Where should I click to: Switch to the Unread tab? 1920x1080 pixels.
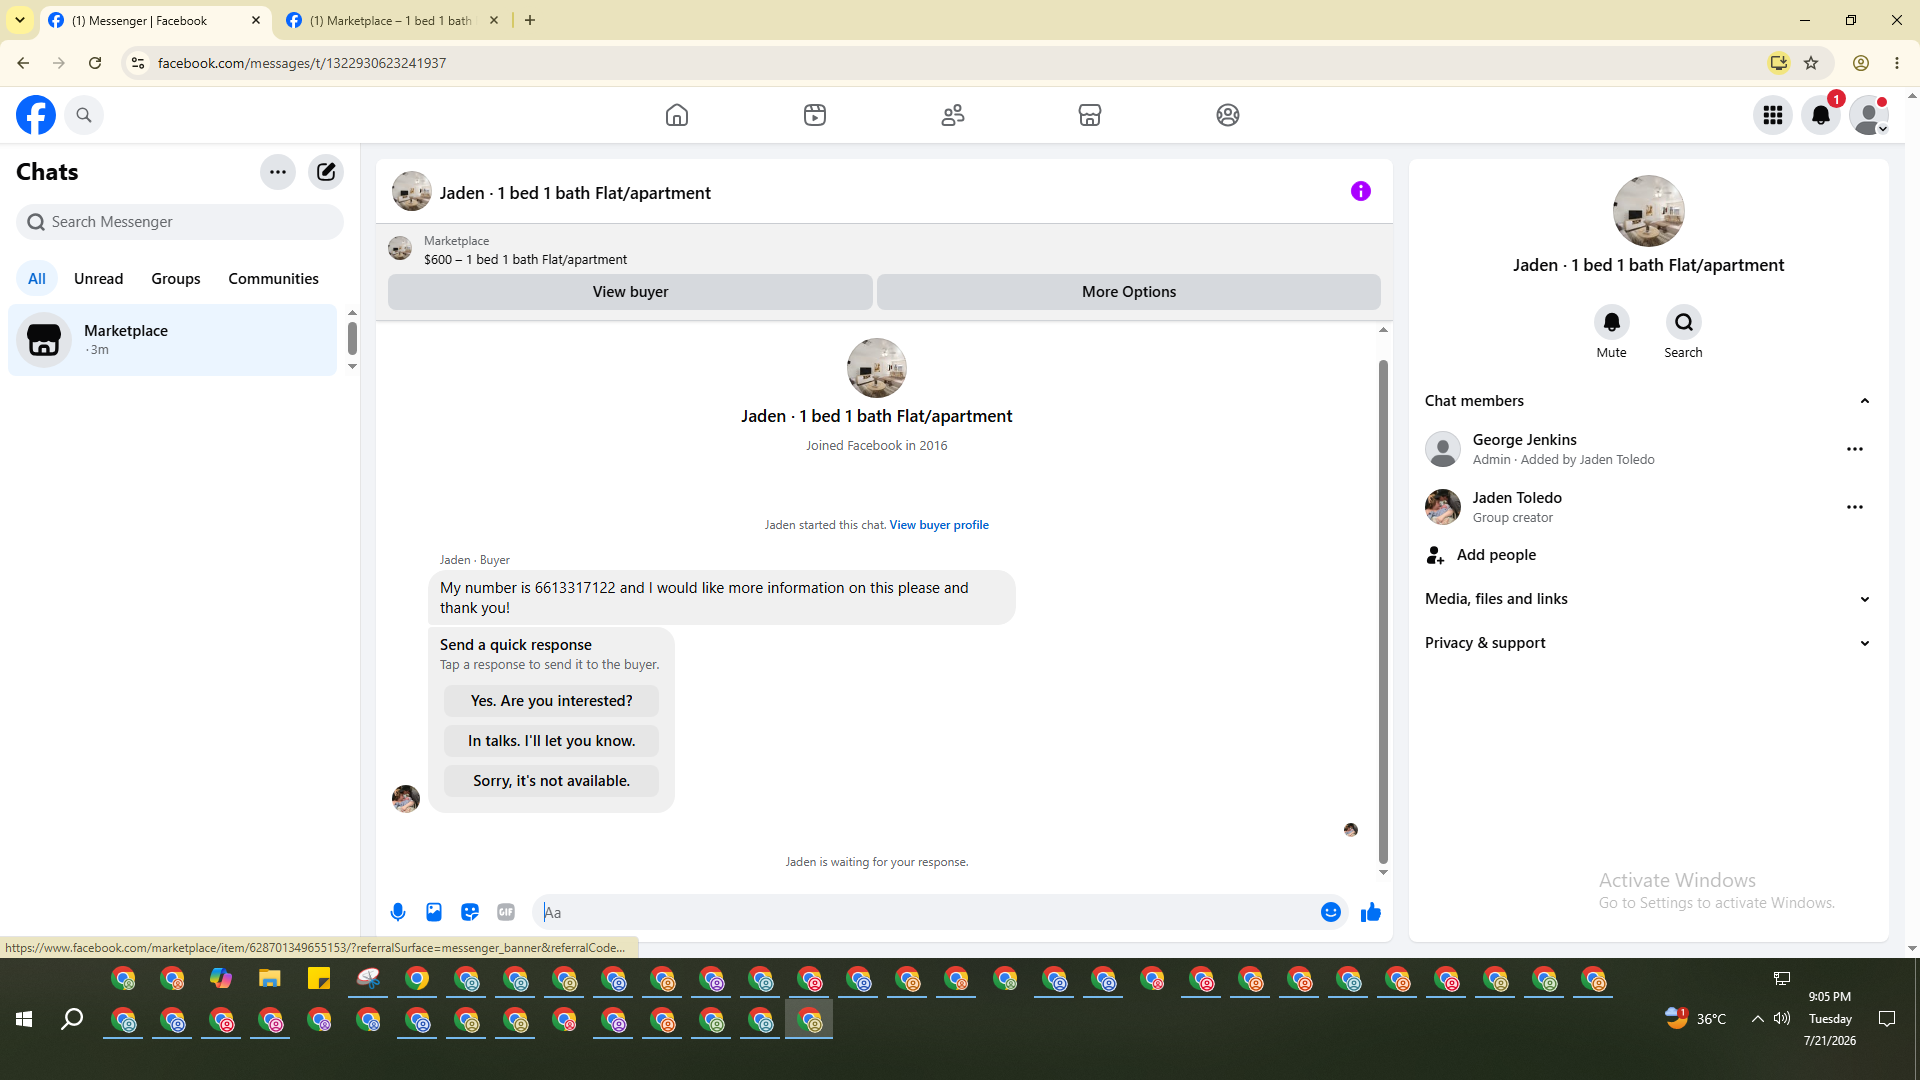99,279
